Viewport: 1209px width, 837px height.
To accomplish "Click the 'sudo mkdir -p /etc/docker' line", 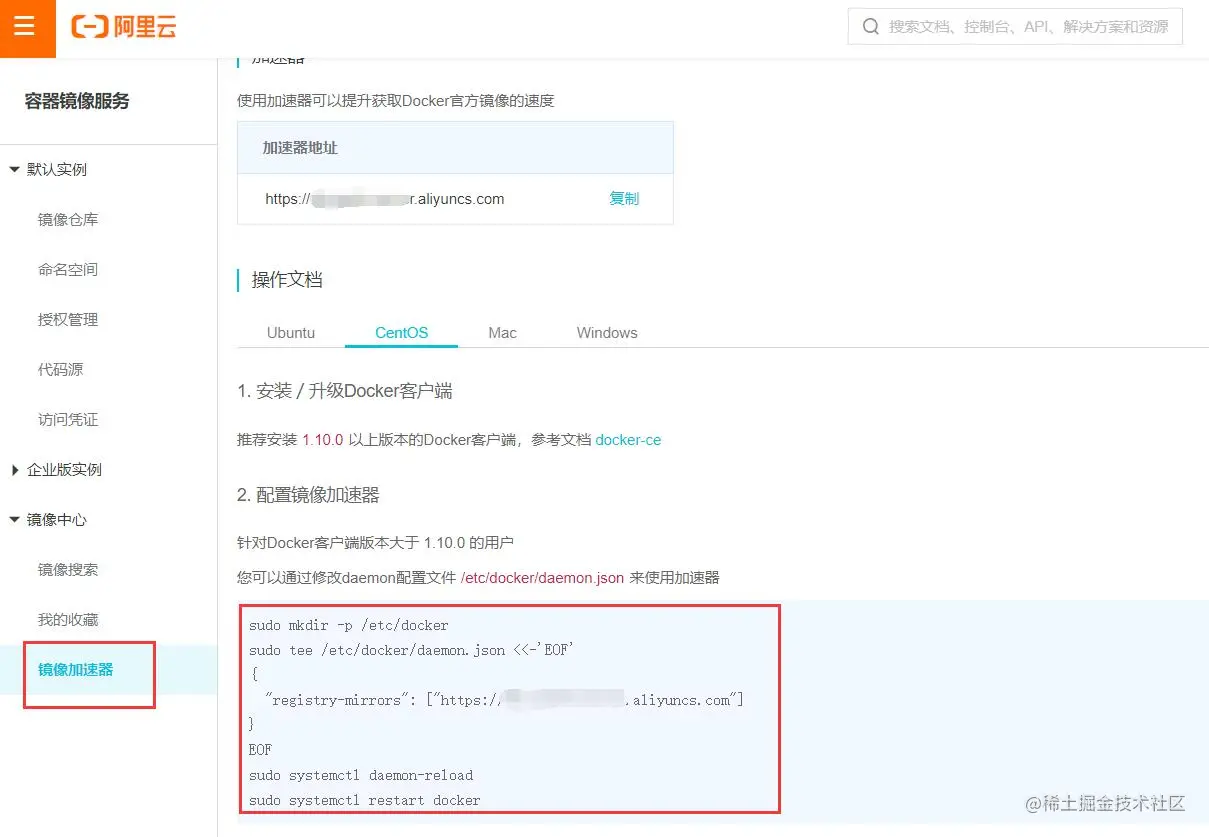I will [x=349, y=626].
